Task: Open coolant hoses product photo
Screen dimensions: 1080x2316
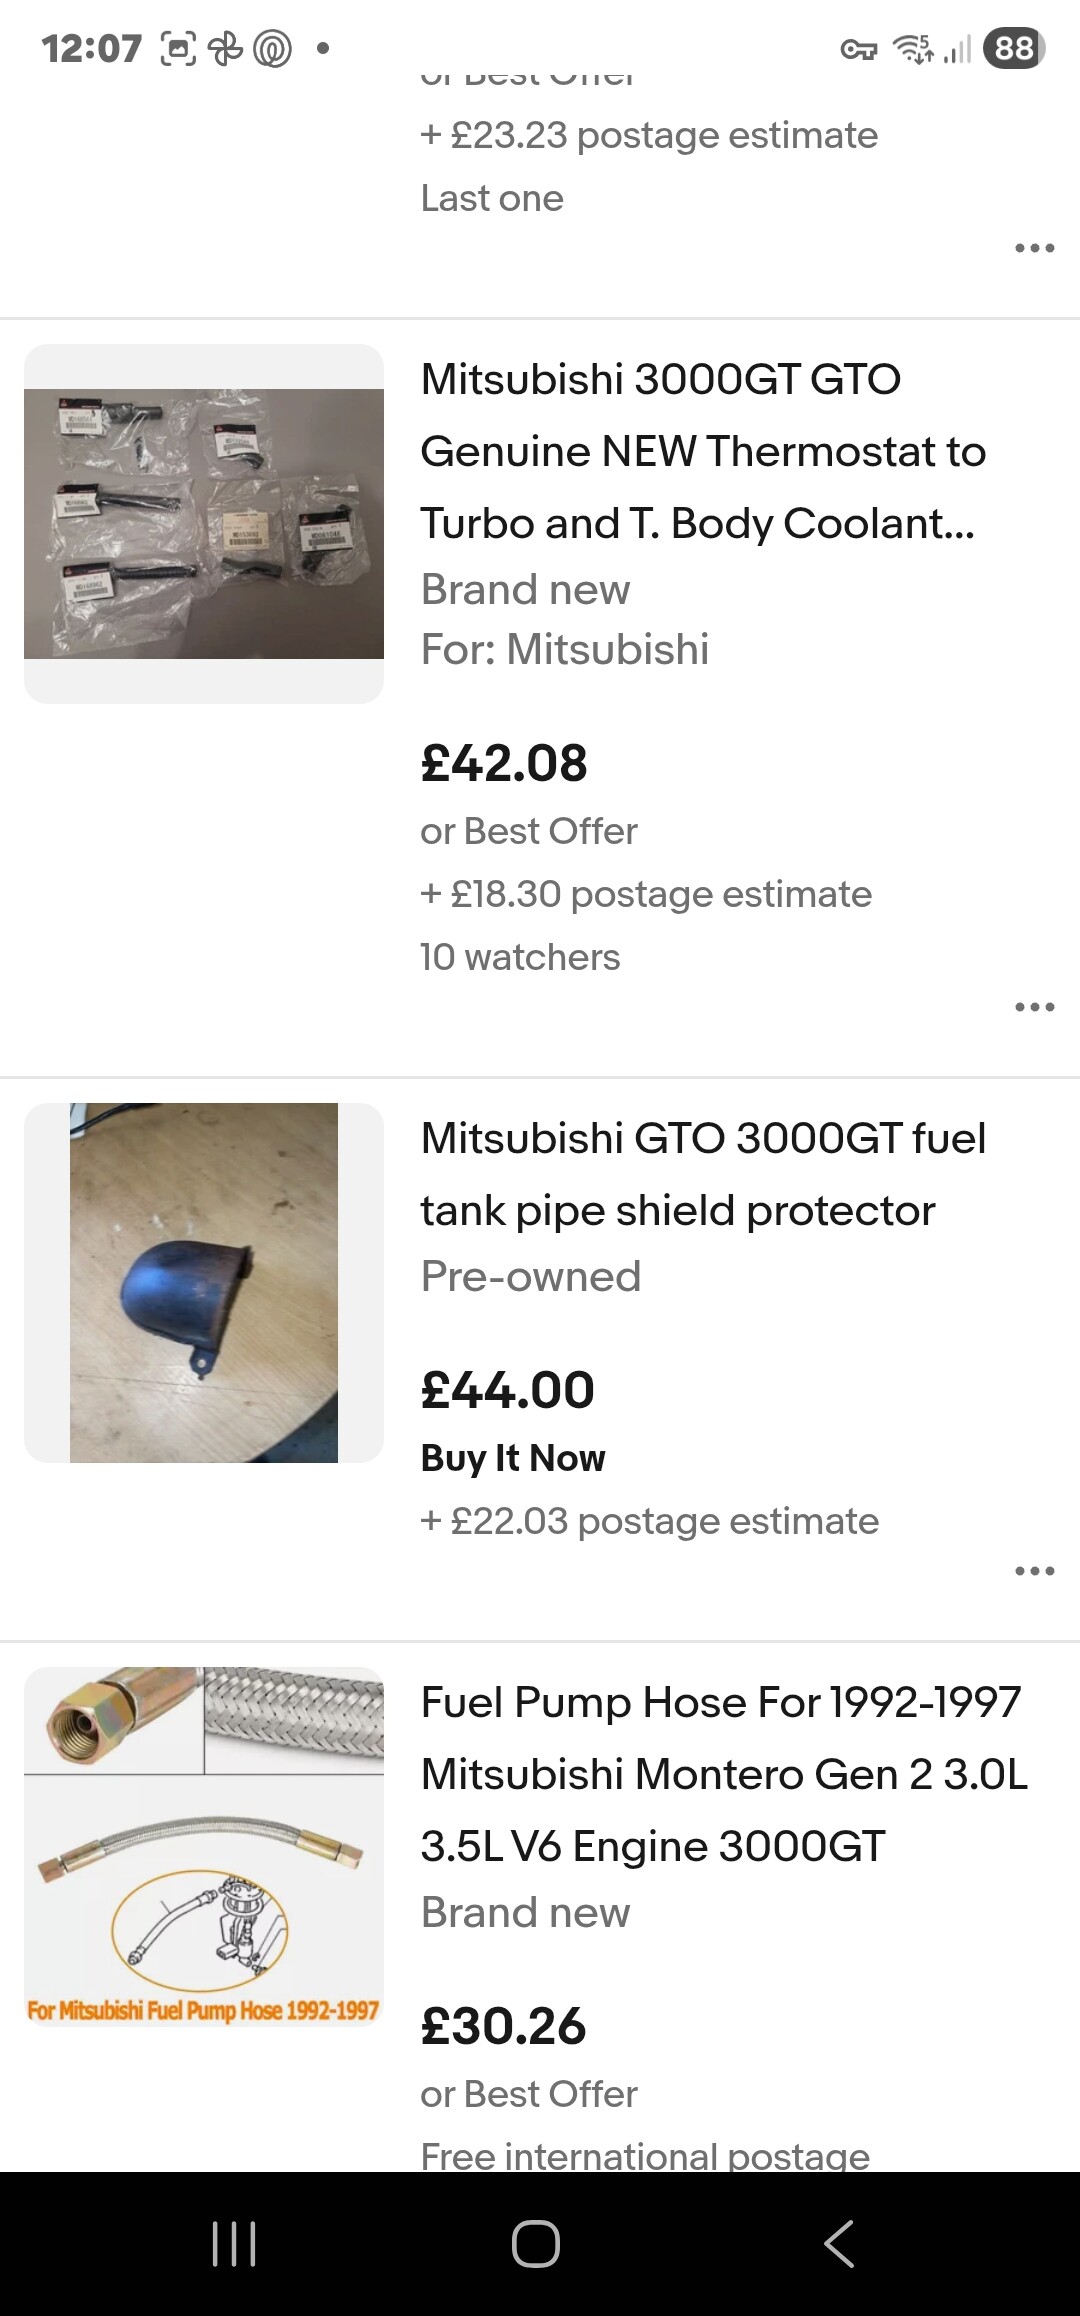Action: (x=204, y=523)
